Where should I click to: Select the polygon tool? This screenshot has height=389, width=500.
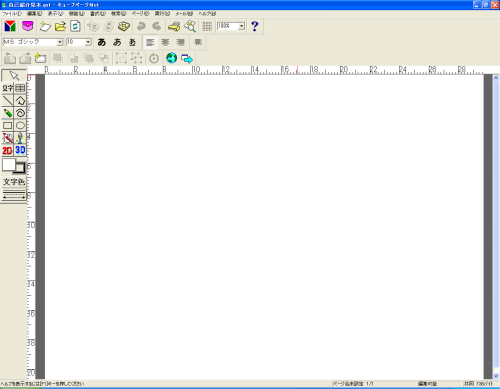(20, 100)
